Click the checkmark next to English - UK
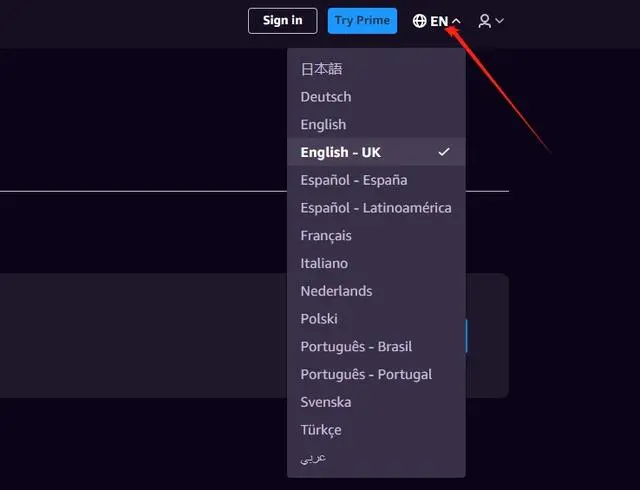Image resolution: width=640 pixels, height=490 pixels. point(444,152)
